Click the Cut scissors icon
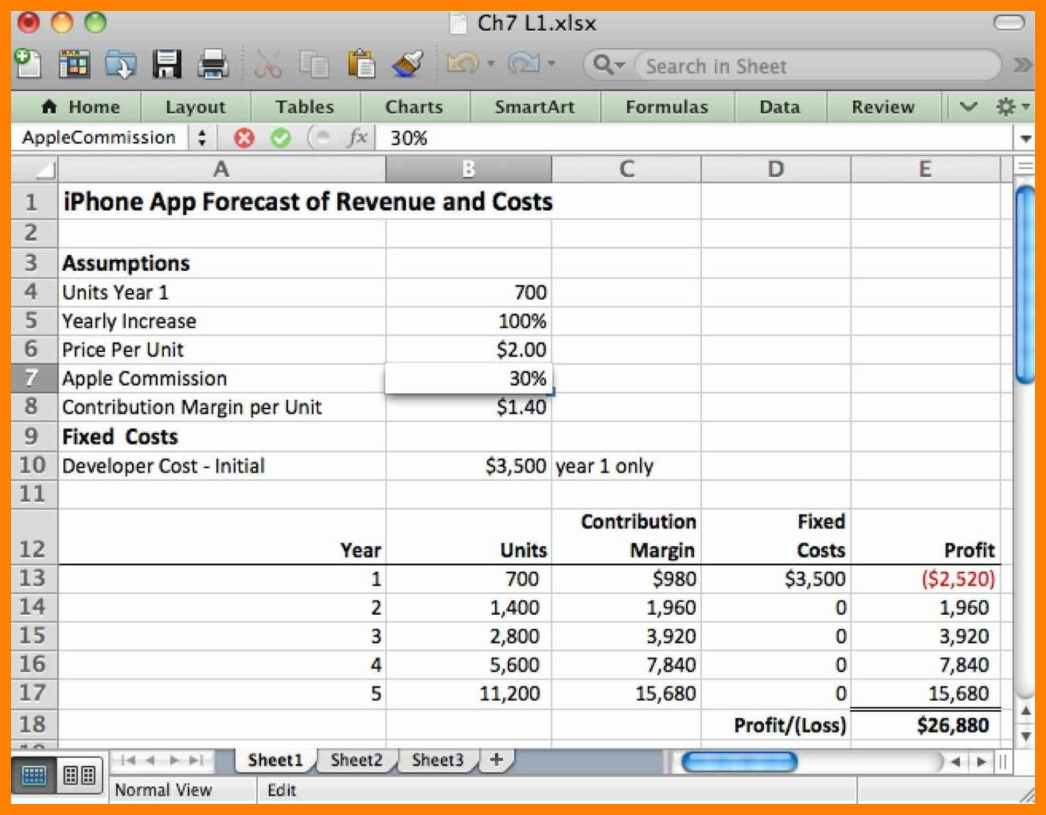This screenshot has height=815, width=1046. point(268,65)
